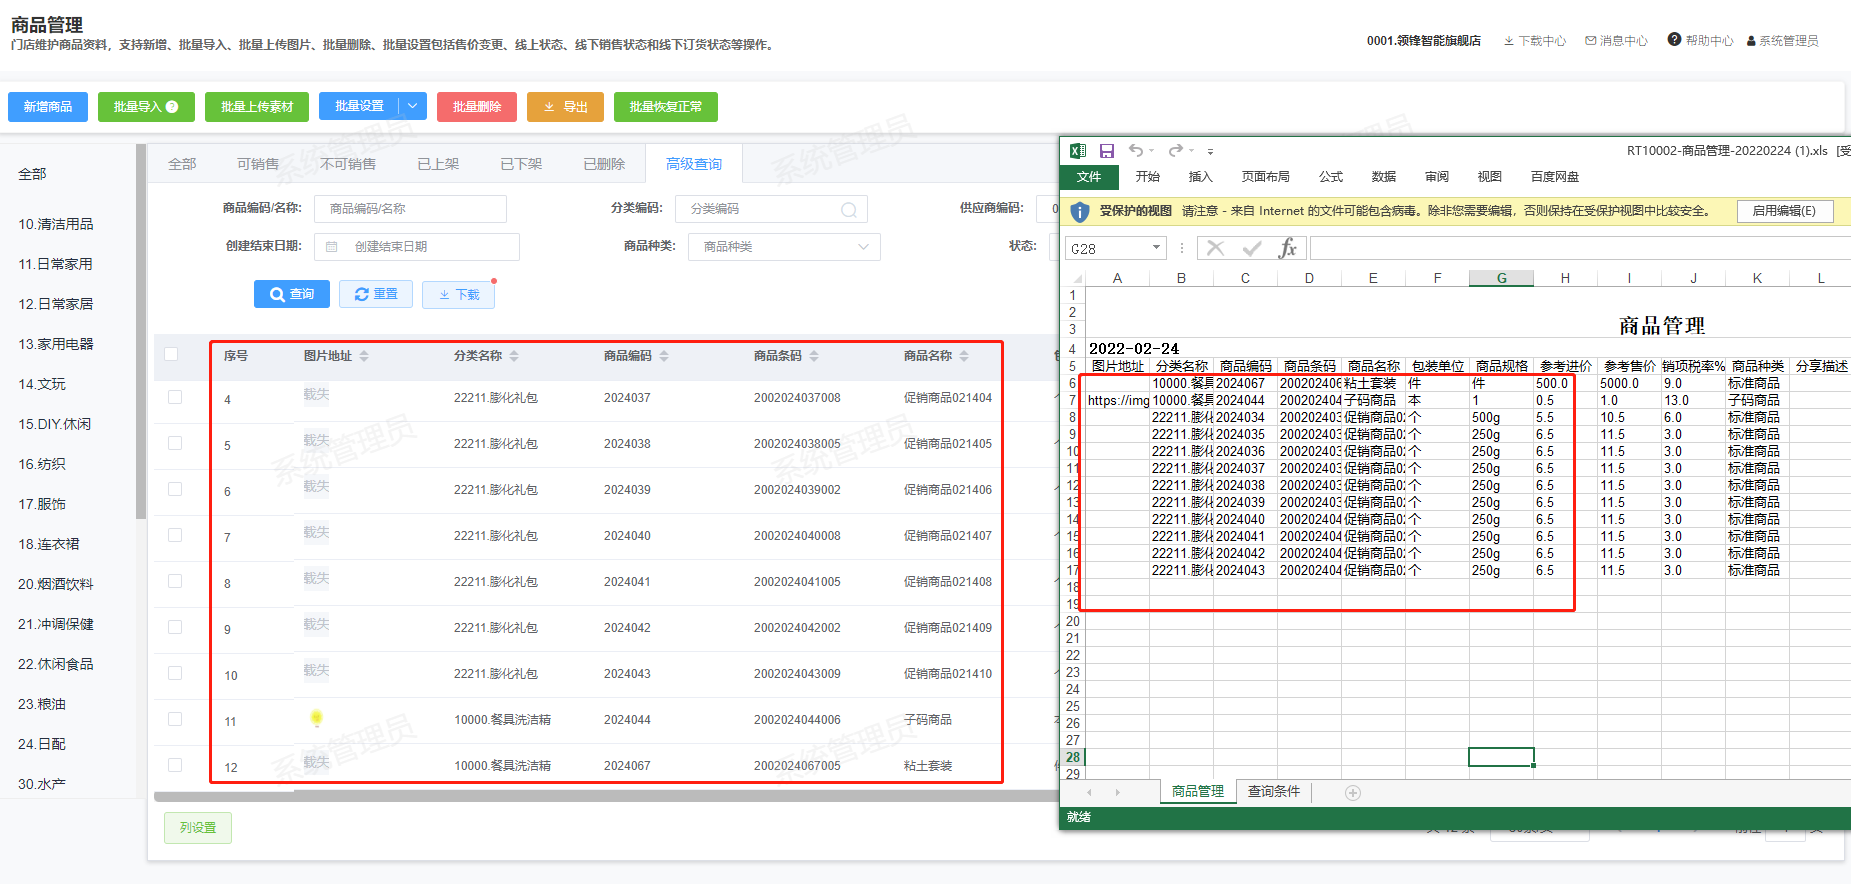The height and width of the screenshot is (884, 1851).
Task: Open the 查询条件 sheet tab
Action: coord(1273,792)
